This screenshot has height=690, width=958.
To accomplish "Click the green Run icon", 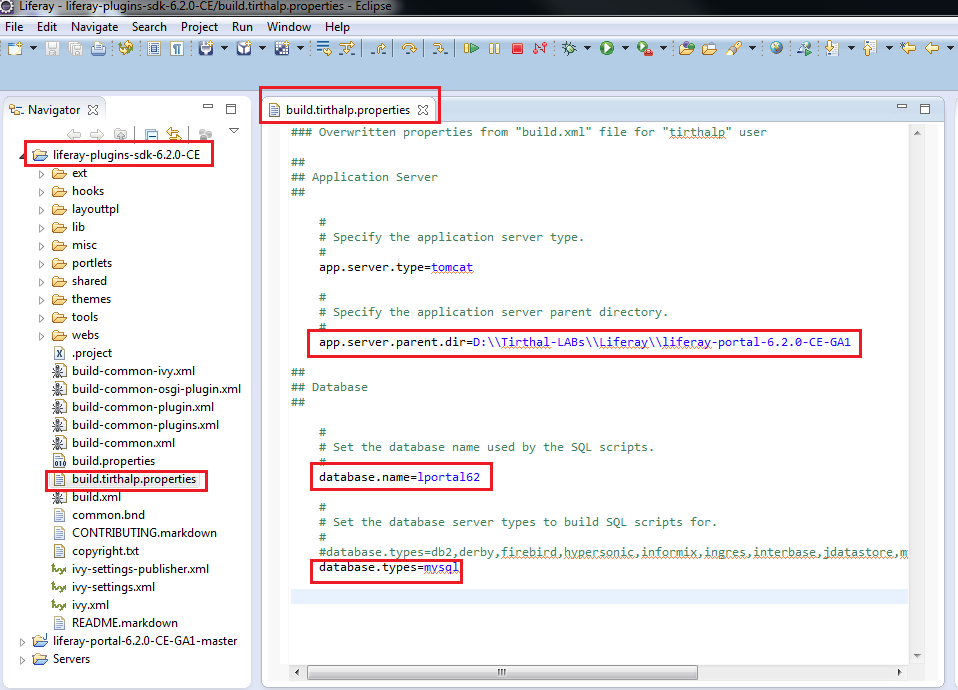I will pos(607,48).
